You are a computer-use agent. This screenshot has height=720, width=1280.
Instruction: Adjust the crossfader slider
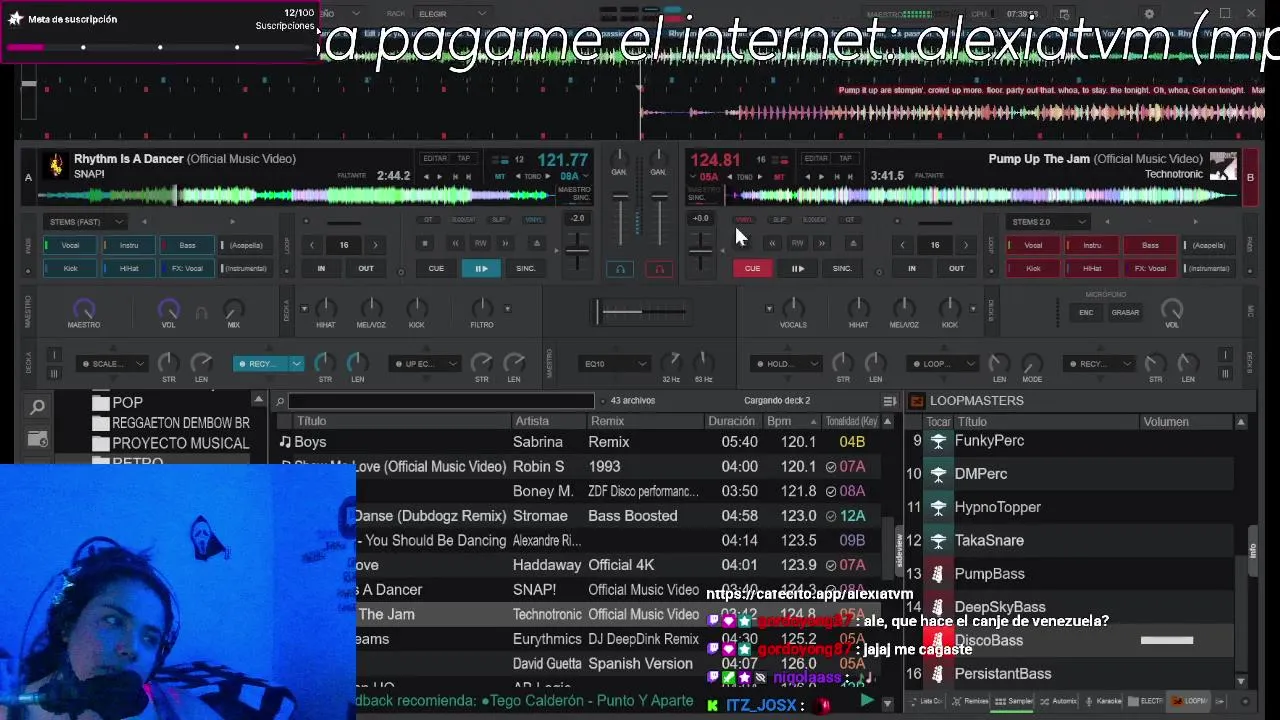click(x=640, y=312)
